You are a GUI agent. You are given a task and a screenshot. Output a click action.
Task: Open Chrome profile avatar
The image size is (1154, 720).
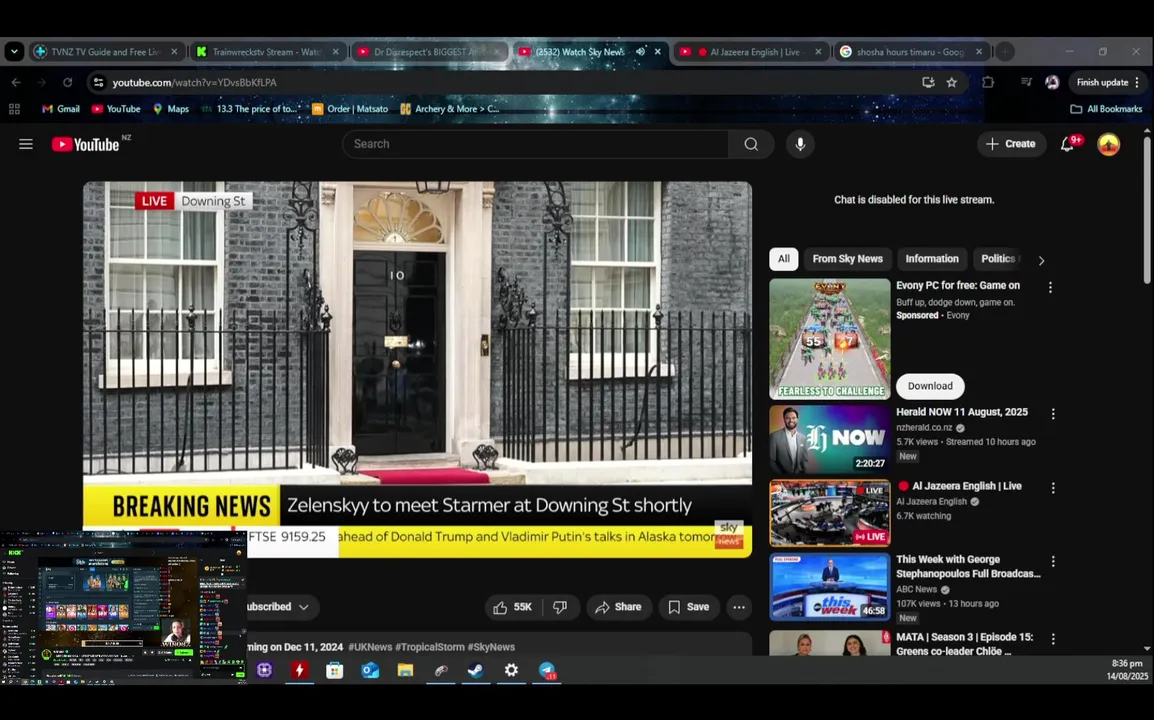tap(1052, 82)
